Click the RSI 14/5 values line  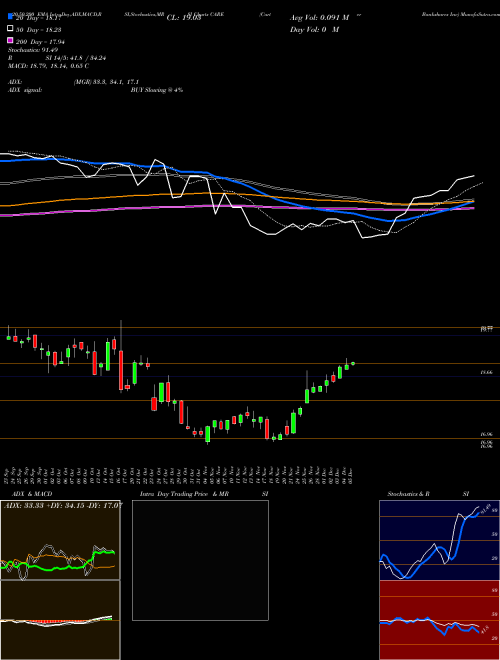[x=57, y=58]
